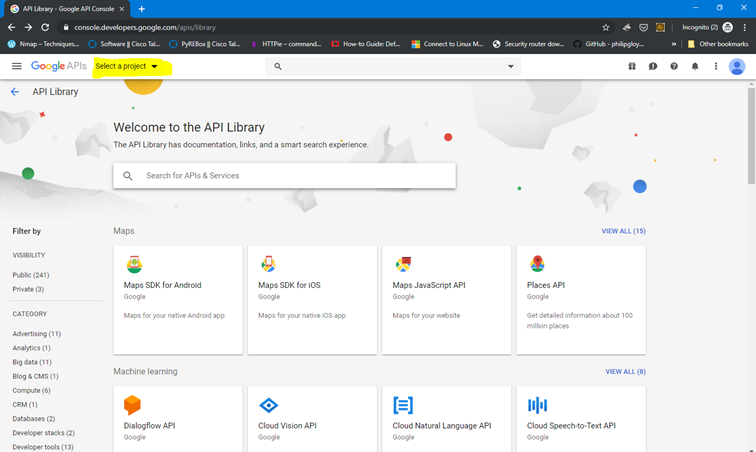Screen dimensions: 756x452
Task: Click the Maps SDK for iOS icon
Action: pos(269,264)
